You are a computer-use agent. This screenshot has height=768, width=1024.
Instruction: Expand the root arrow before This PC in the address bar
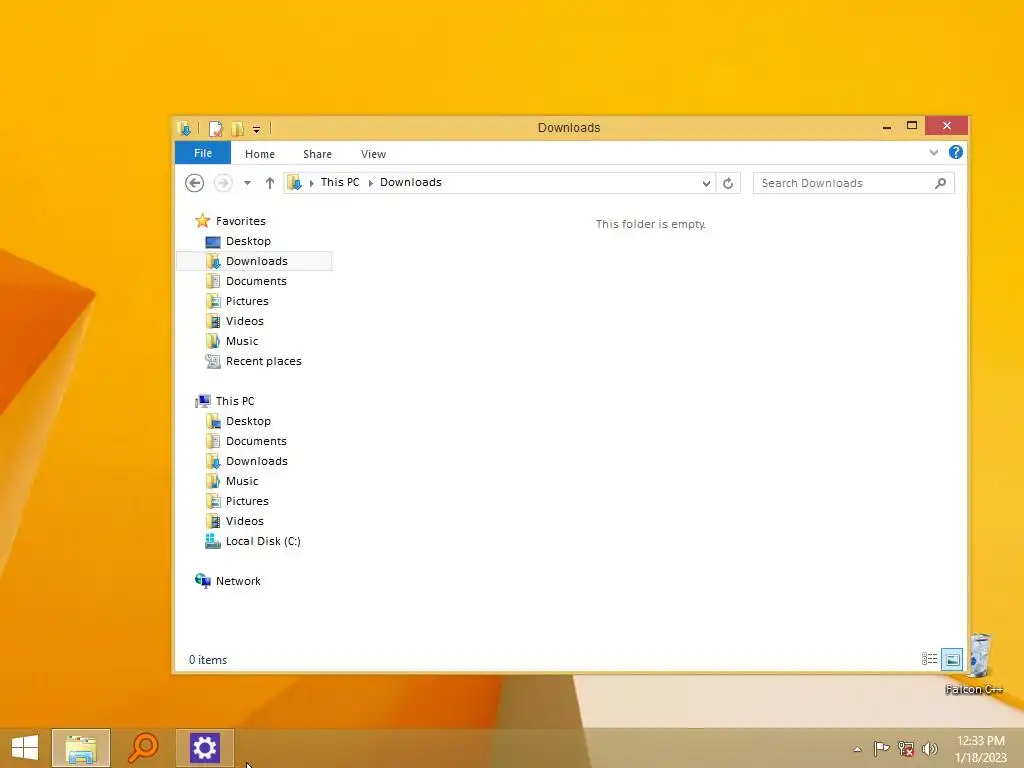tap(312, 183)
